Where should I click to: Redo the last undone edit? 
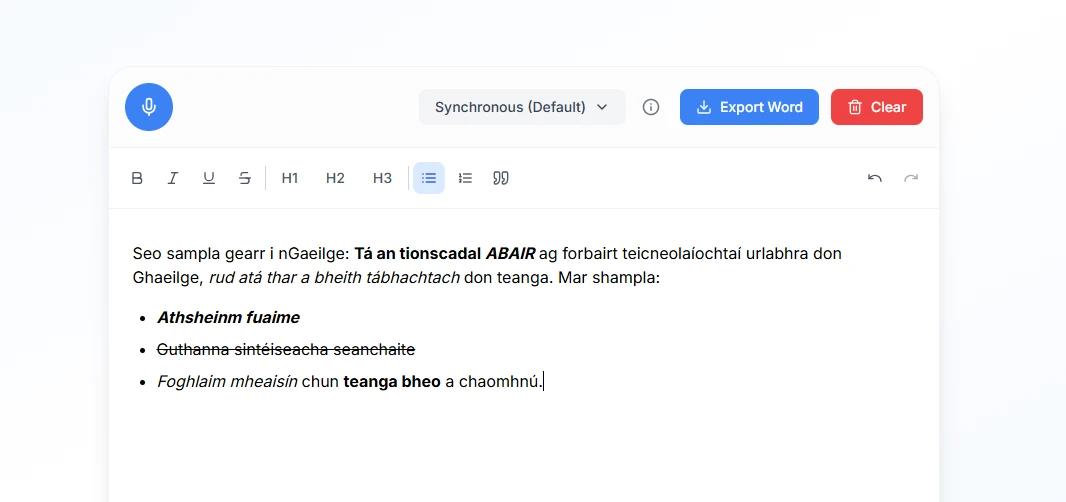pos(911,178)
